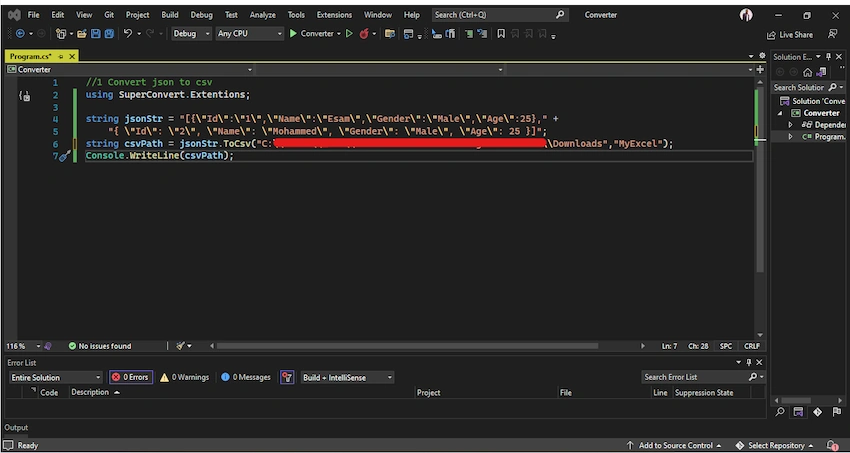Click Add to Source Control
The image size is (850, 453).
click(674, 445)
